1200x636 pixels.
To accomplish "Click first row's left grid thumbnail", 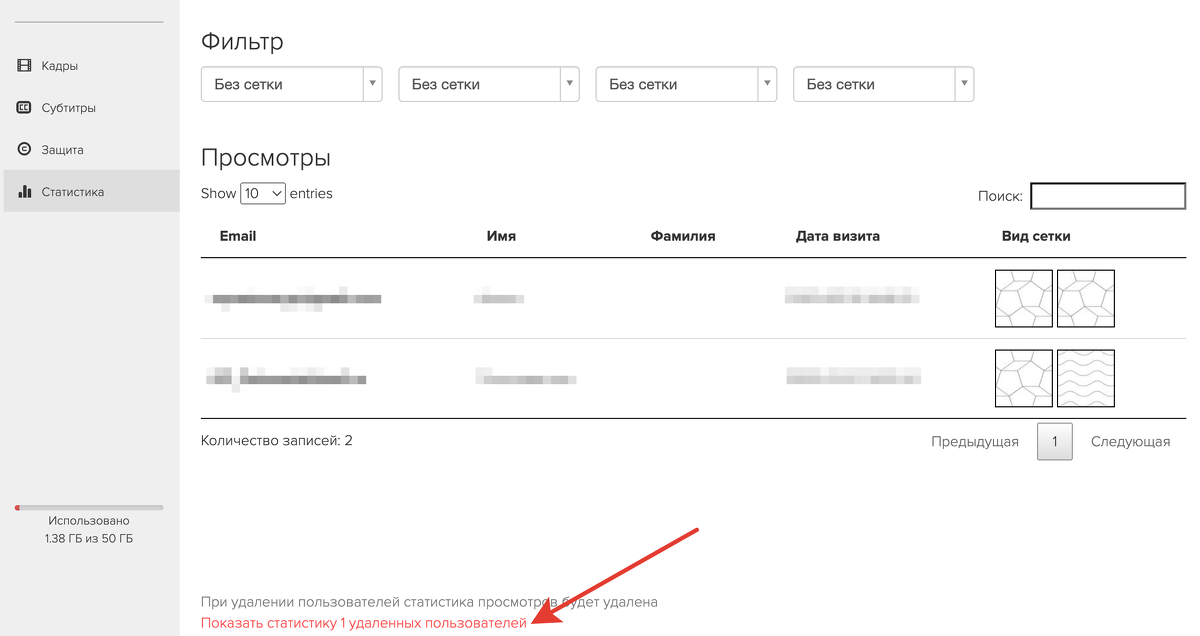I will 1024,298.
